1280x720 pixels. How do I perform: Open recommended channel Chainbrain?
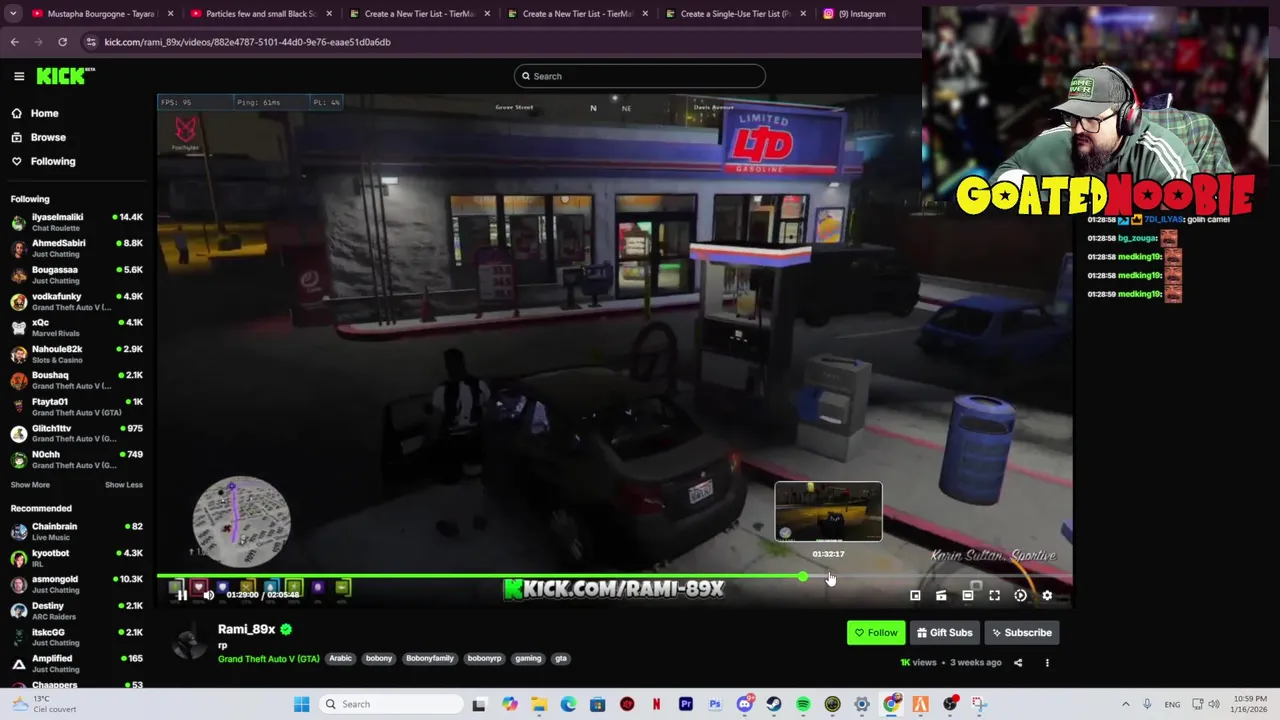tap(77, 531)
